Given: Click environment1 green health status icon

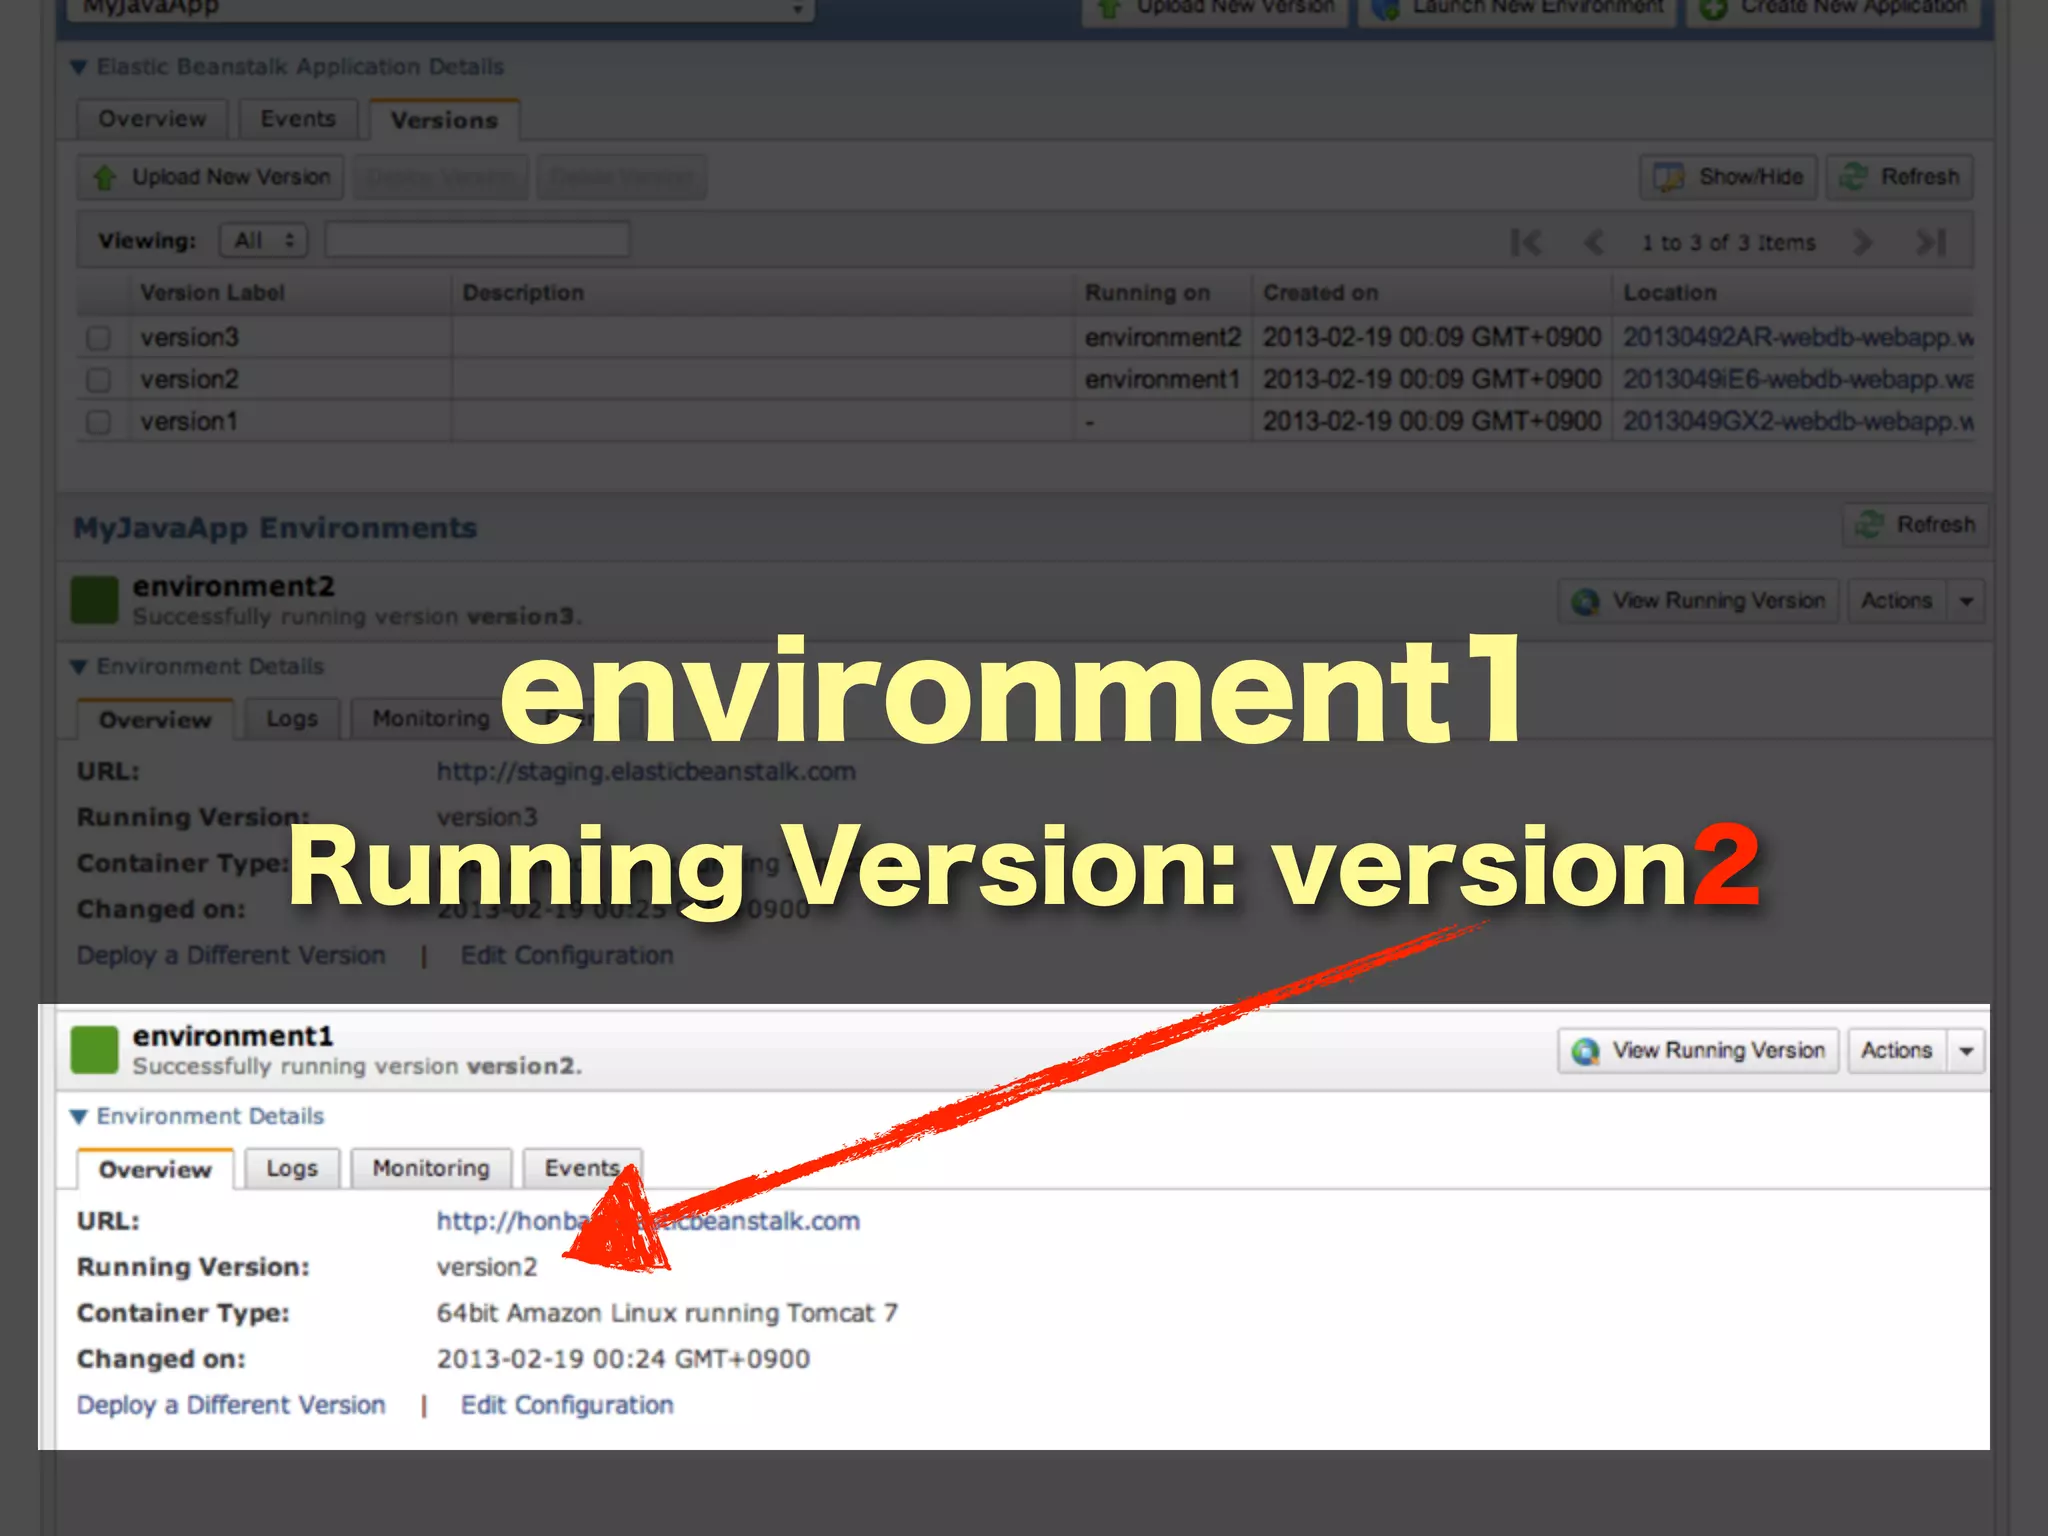Looking at the screenshot, I should coord(95,1050).
